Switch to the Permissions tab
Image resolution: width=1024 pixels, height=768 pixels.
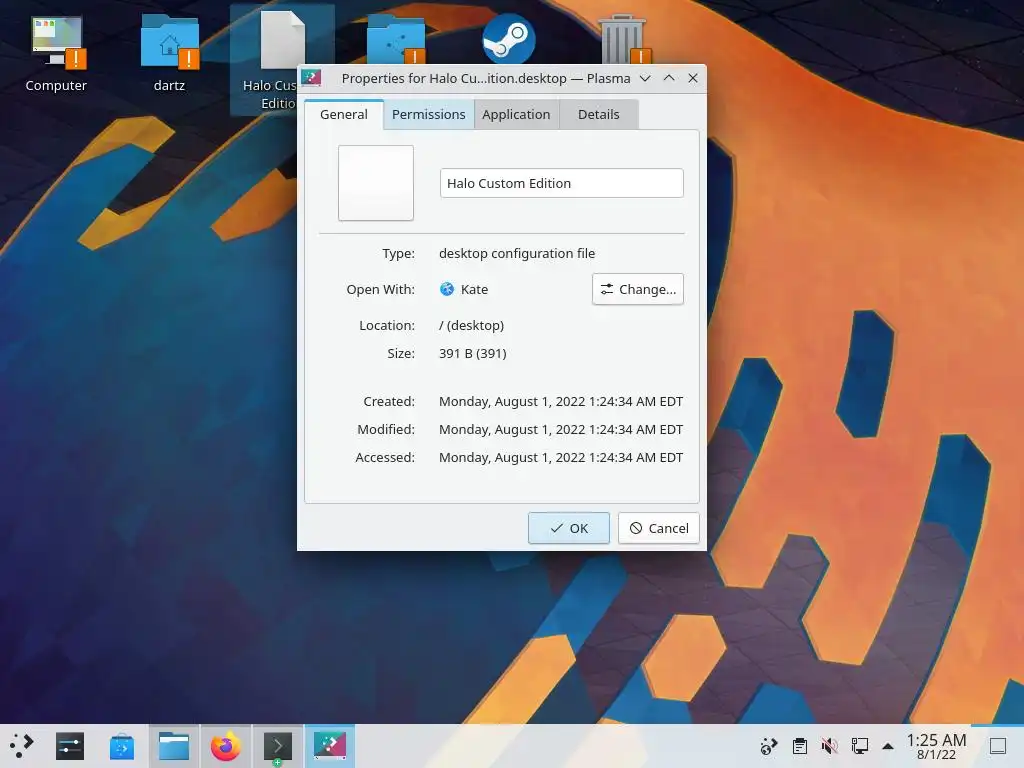pos(428,114)
